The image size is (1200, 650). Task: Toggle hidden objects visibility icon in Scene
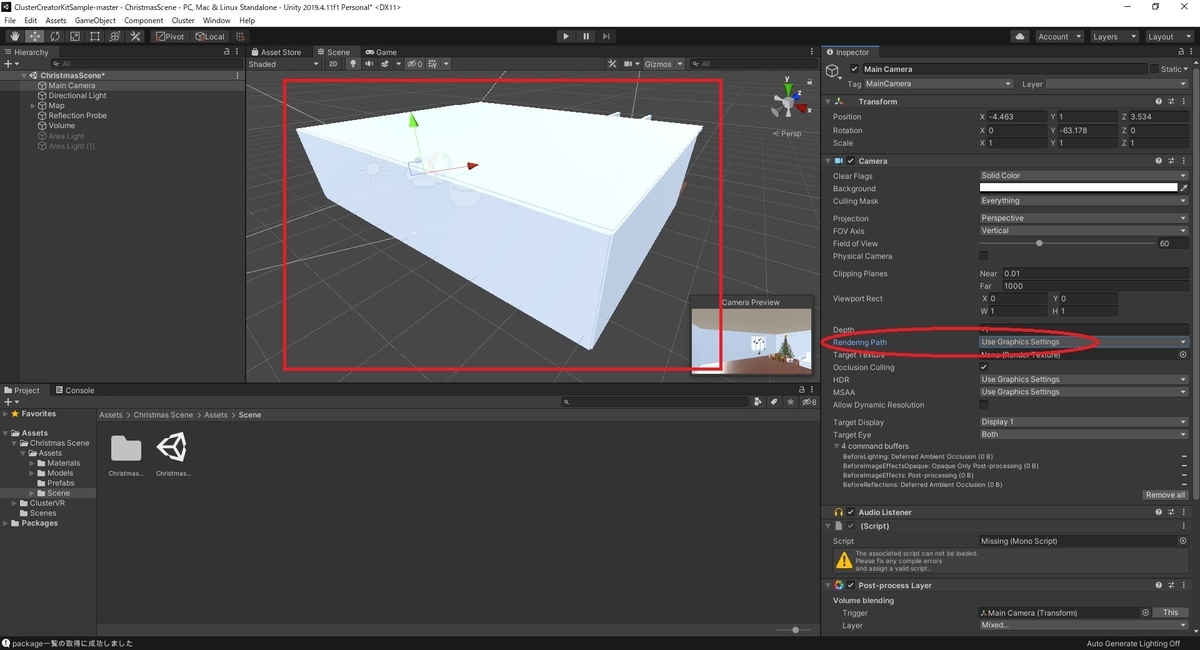click(413, 64)
